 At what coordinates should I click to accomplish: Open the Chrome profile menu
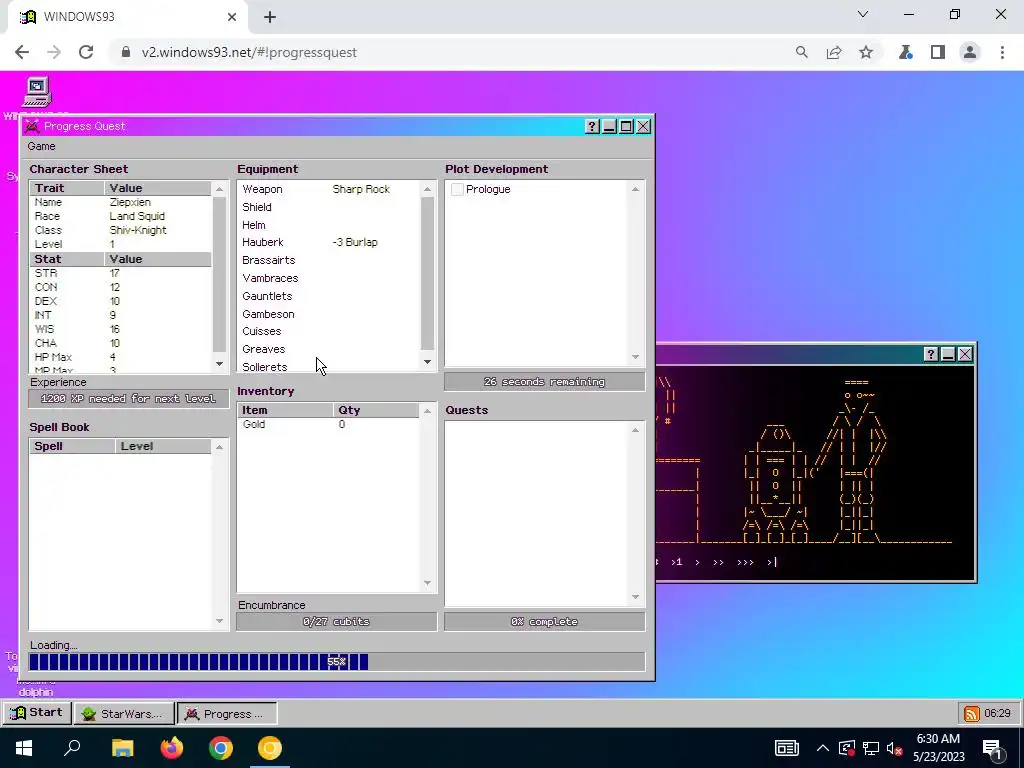(x=970, y=52)
